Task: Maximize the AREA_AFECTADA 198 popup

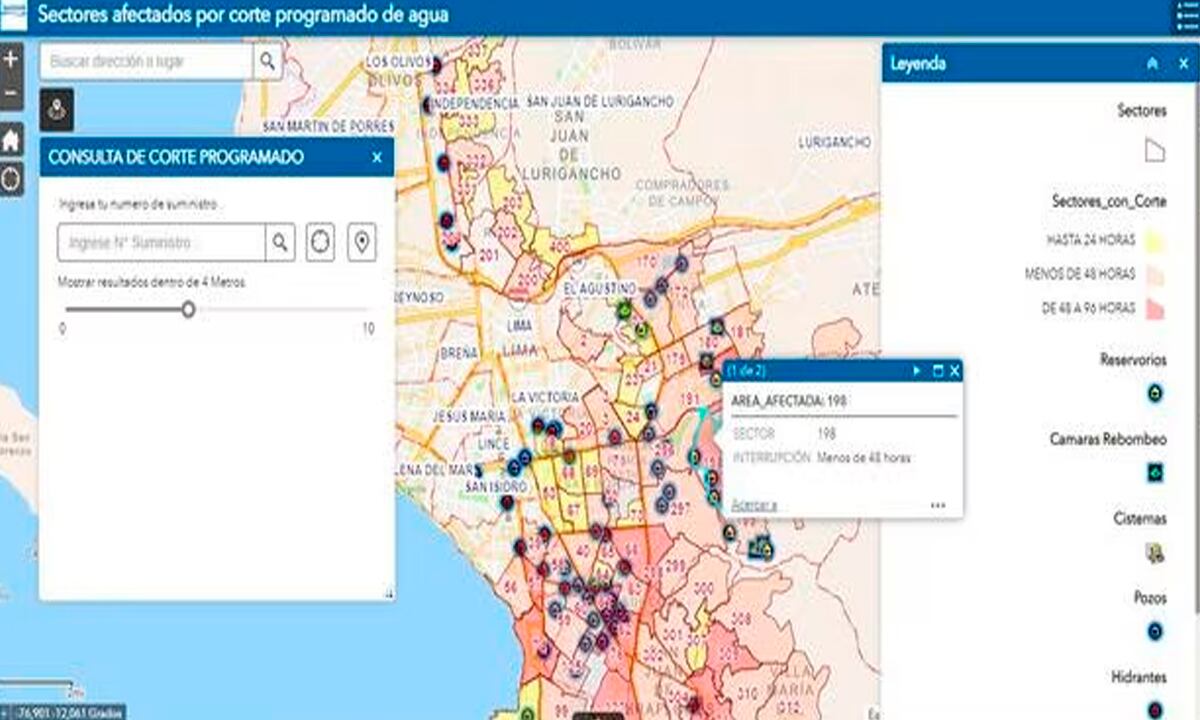Action: click(936, 370)
